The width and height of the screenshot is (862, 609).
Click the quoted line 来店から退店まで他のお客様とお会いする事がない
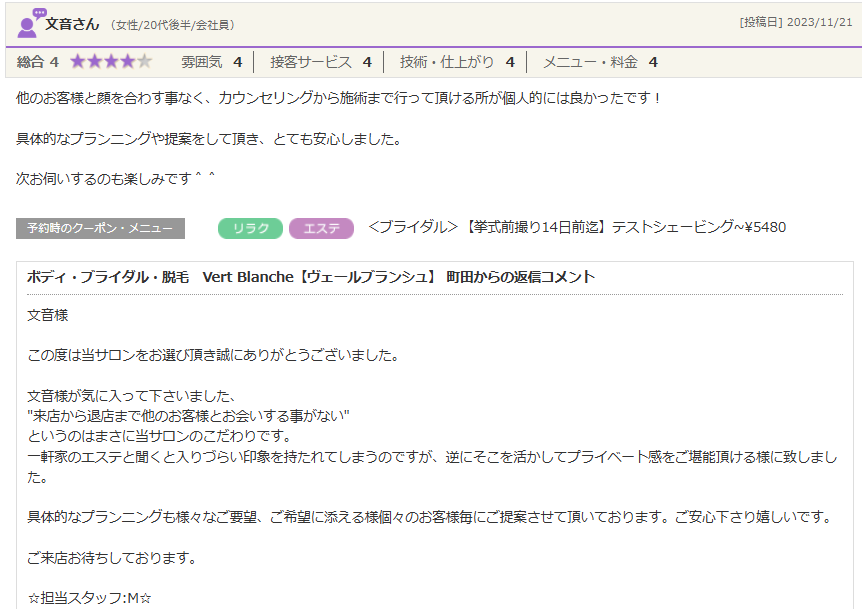(x=189, y=416)
